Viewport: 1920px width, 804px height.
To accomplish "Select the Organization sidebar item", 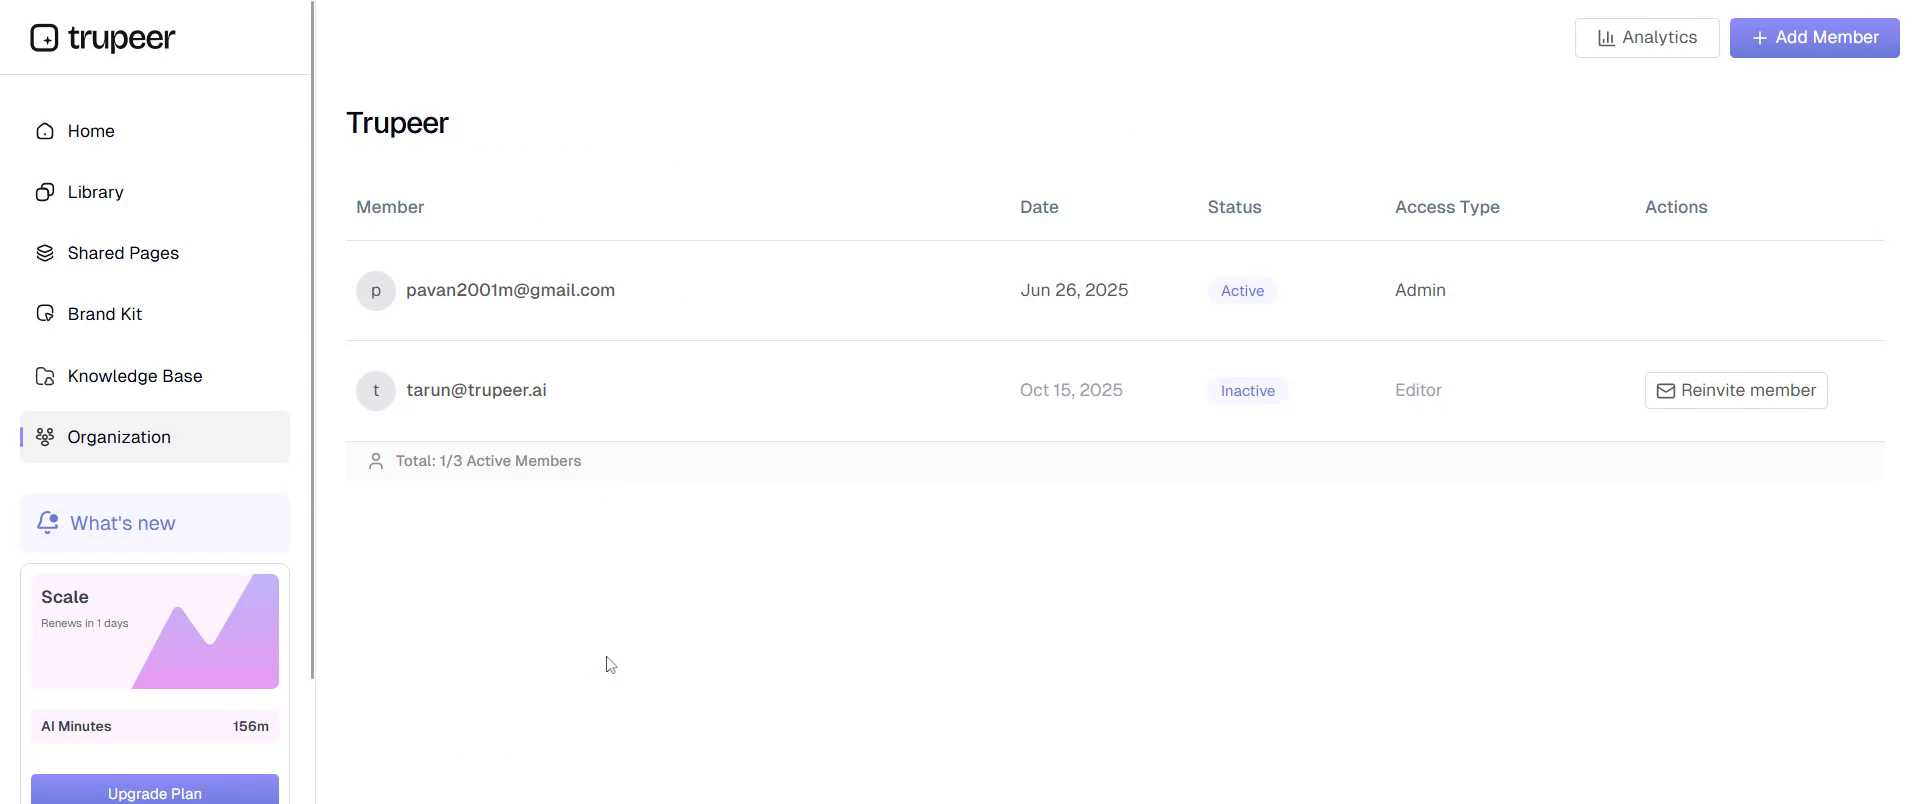I will point(155,437).
